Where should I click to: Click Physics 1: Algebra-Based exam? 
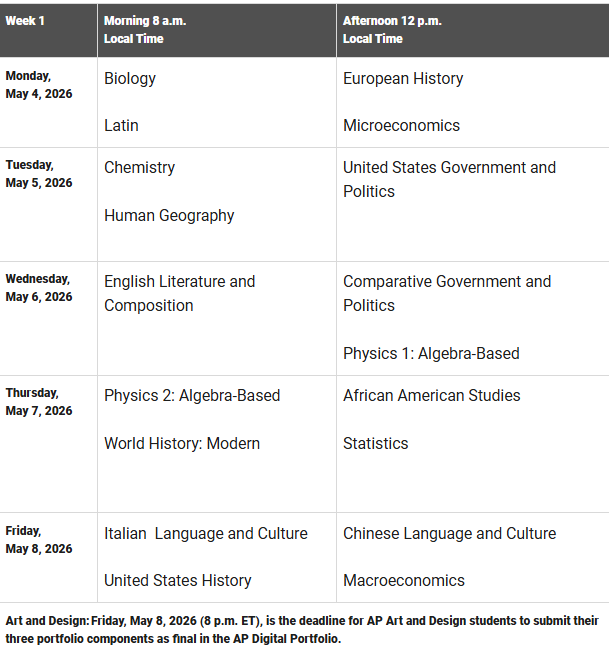[x=431, y=353]
